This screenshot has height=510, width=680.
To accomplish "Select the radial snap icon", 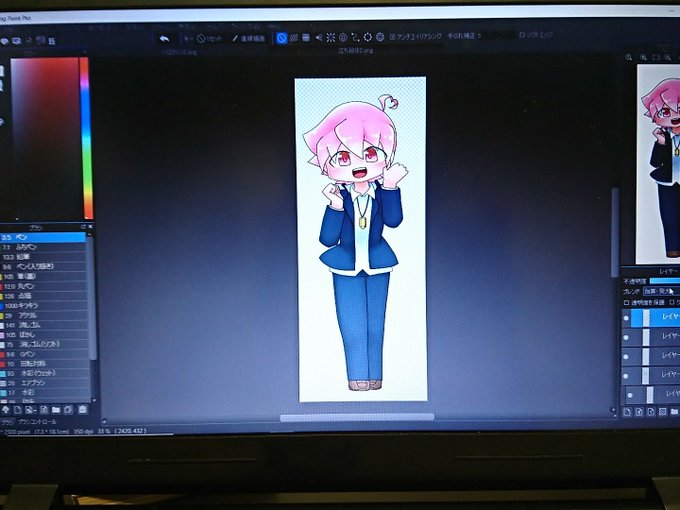I will (331, 38).
